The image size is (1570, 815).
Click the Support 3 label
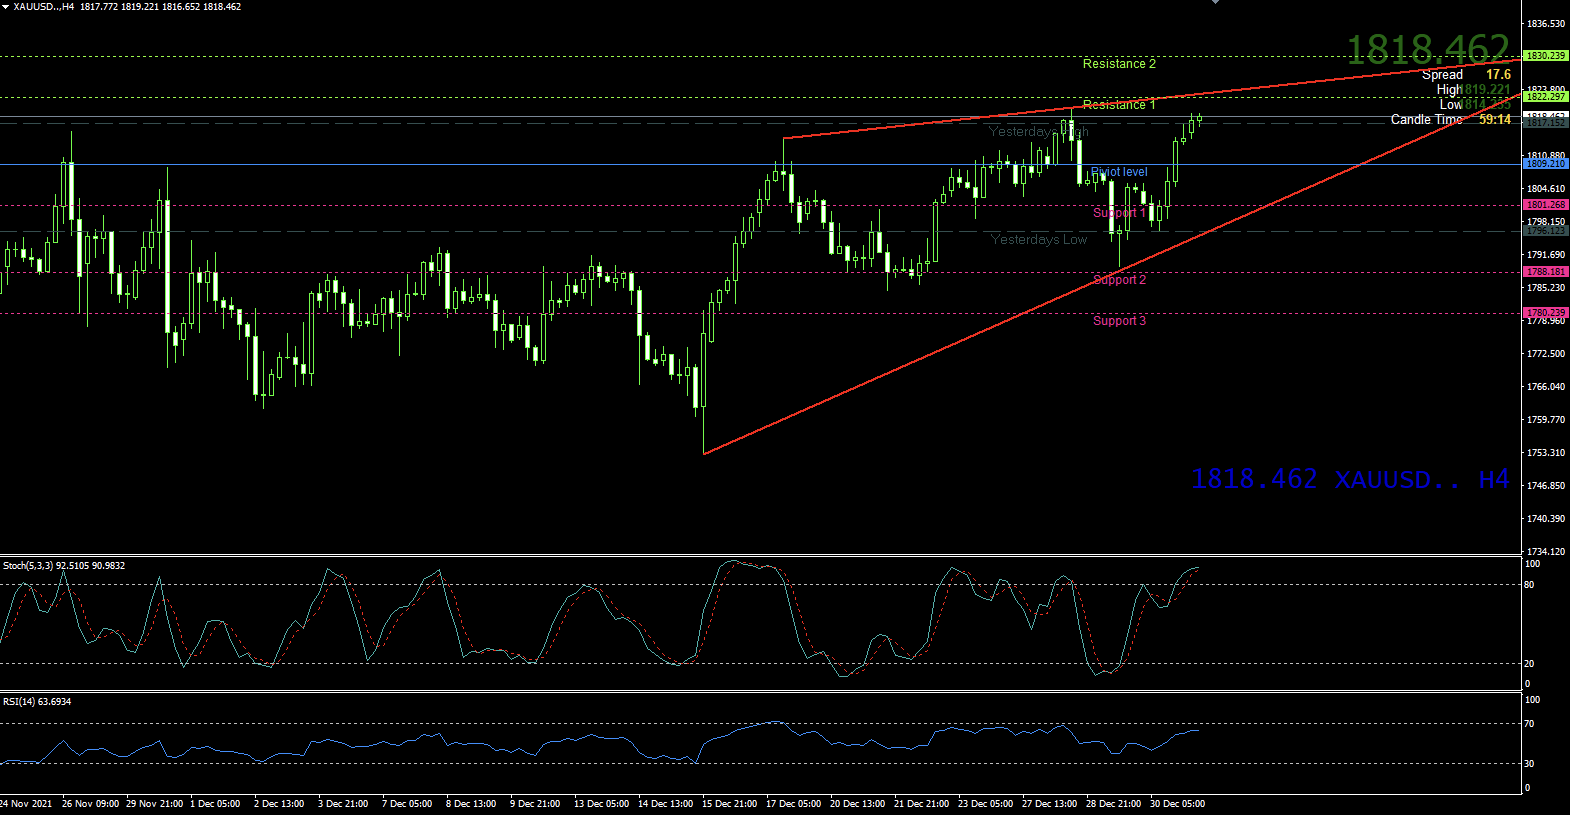[x=1119, y=321]
